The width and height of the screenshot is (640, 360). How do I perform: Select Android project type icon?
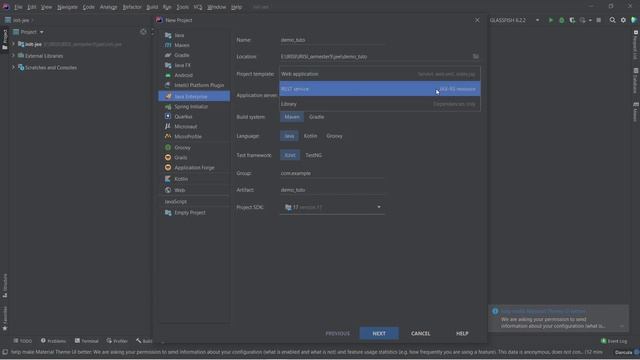[168, 75]
